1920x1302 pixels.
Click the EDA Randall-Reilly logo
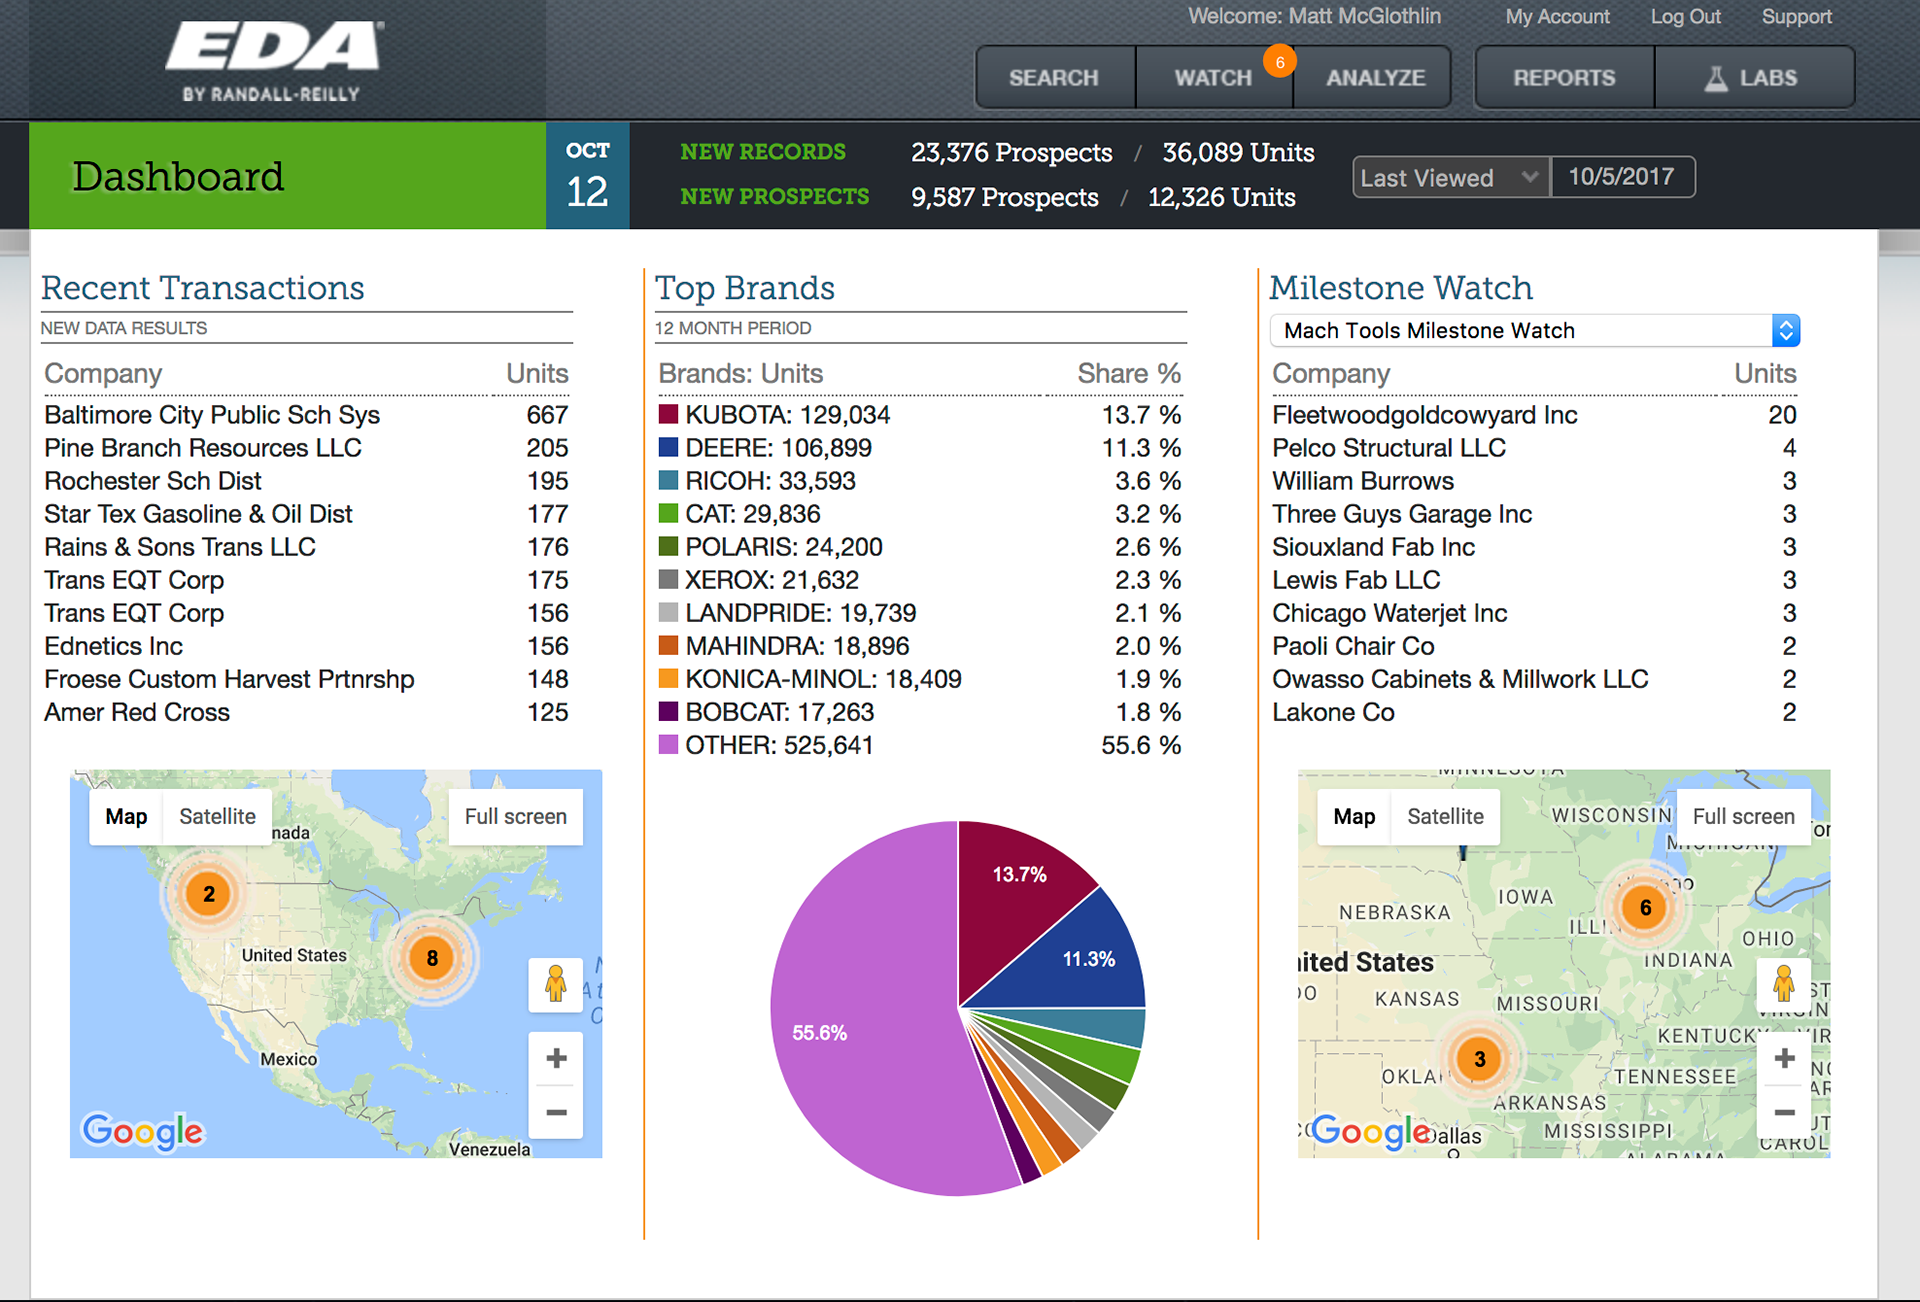click(272, 62)
